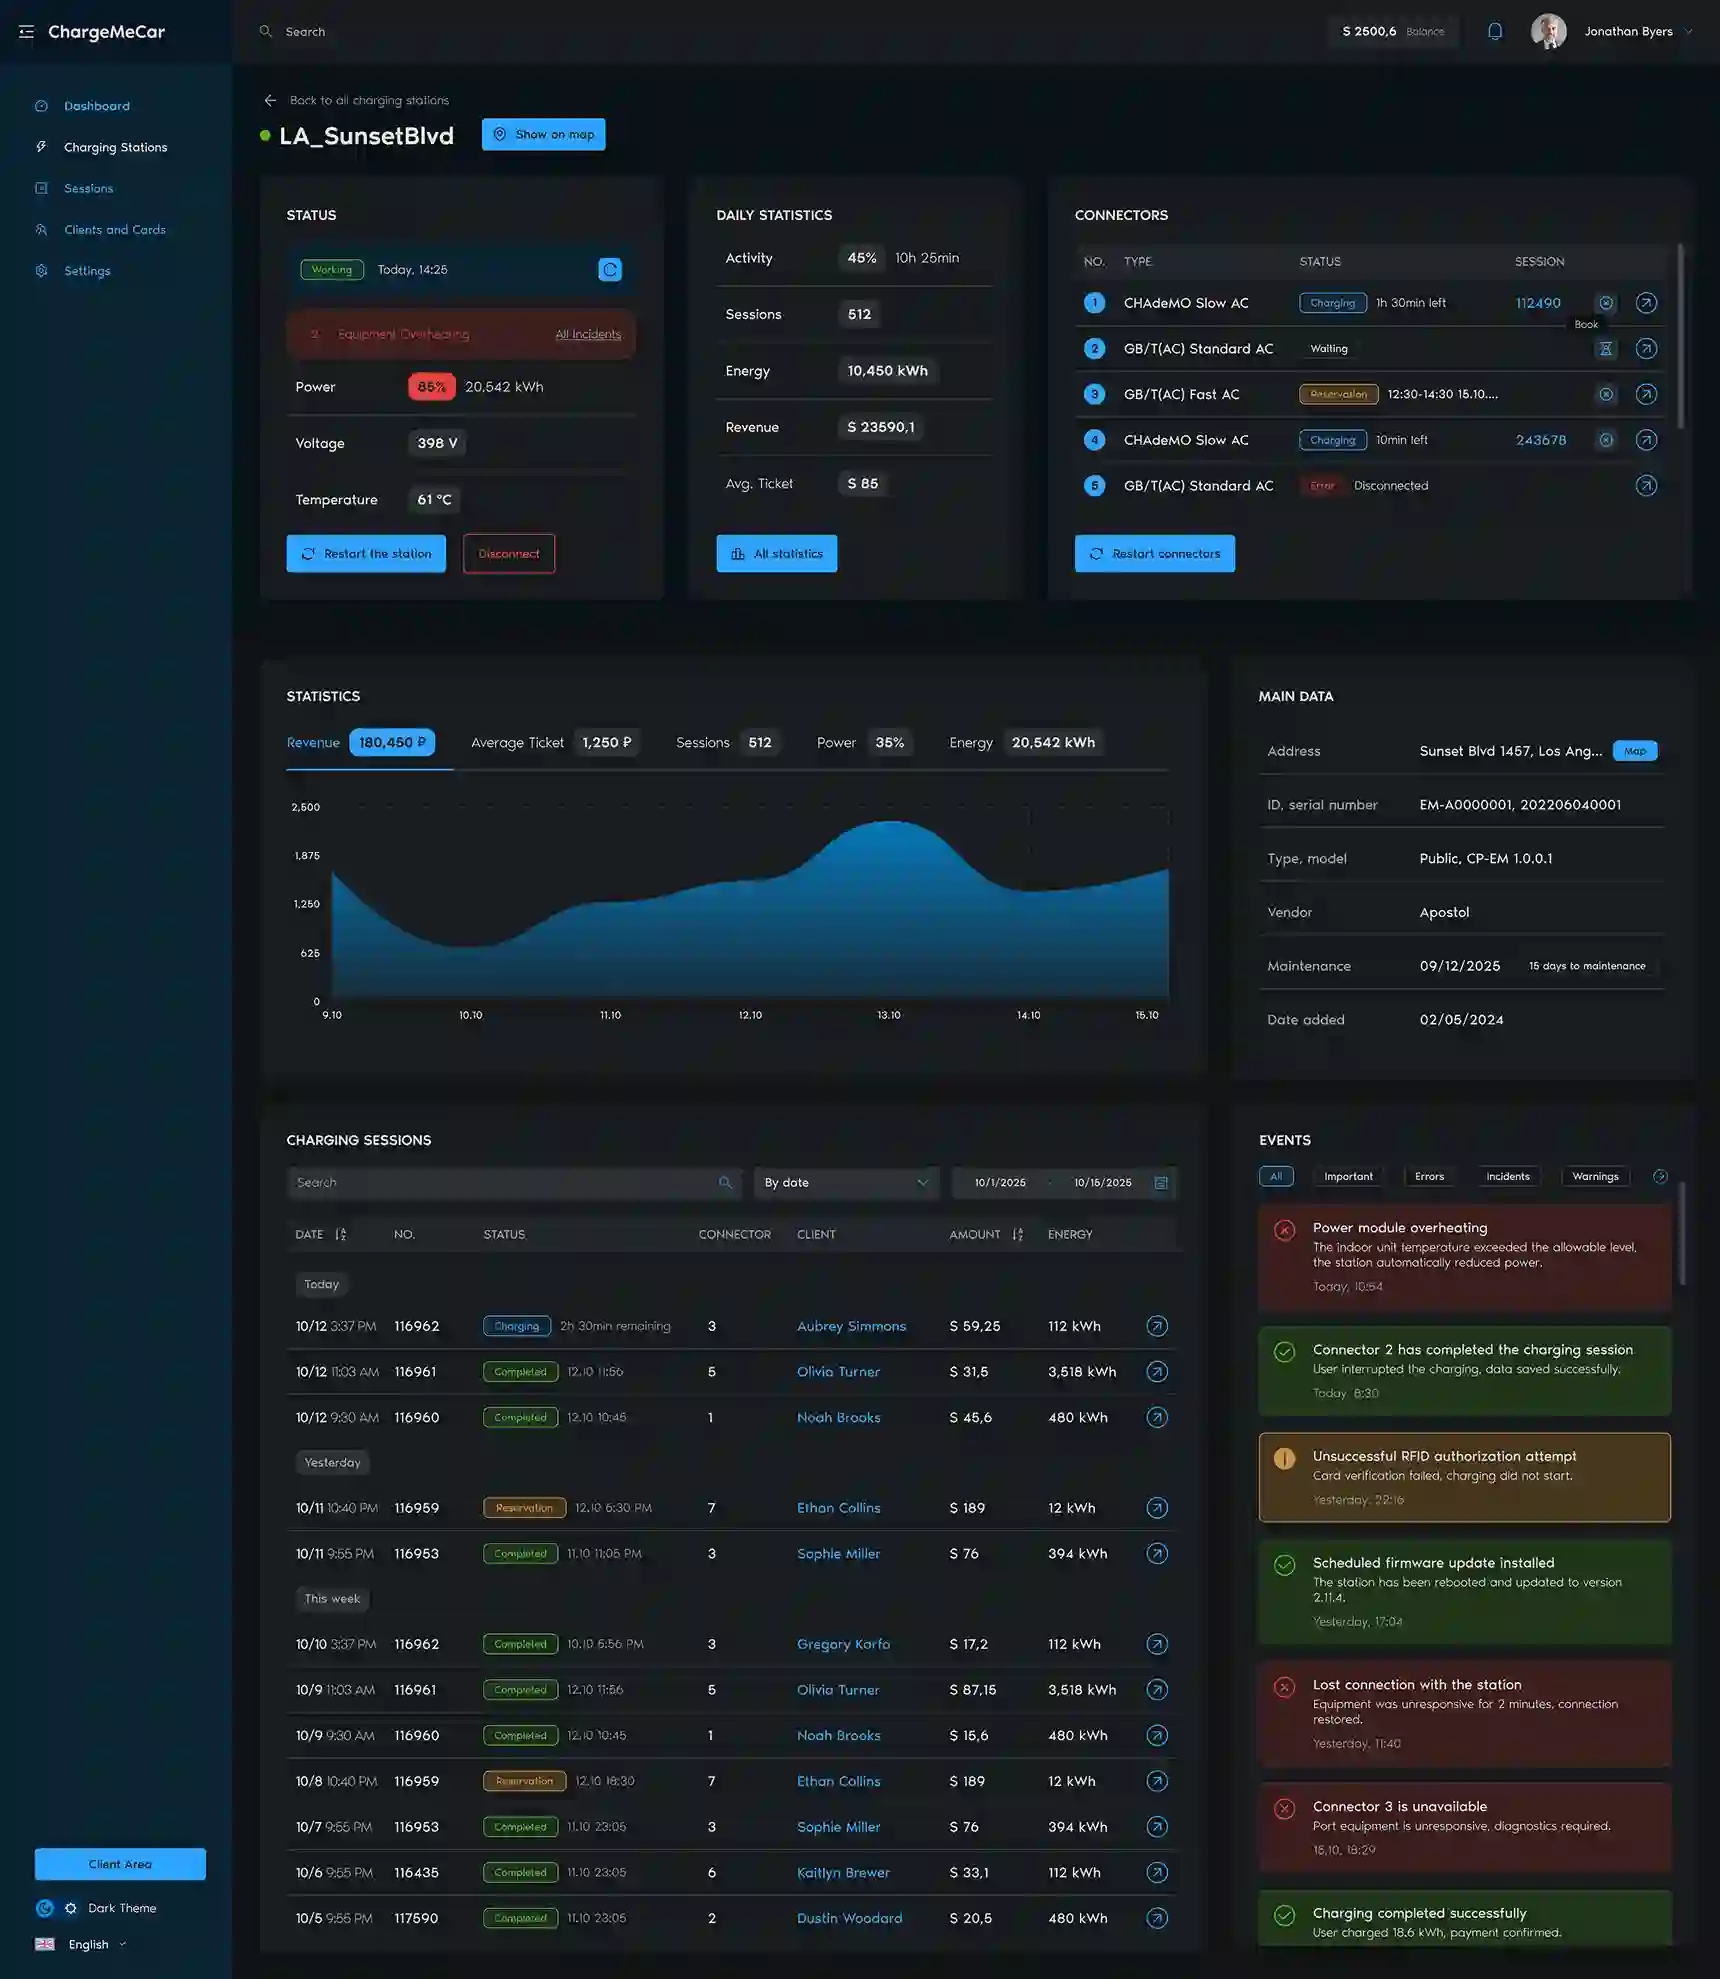Open the By date sort dropdown
Image resolution: width=1720 pixels, height=1979 pixels.
click(x=846, y=1183)
